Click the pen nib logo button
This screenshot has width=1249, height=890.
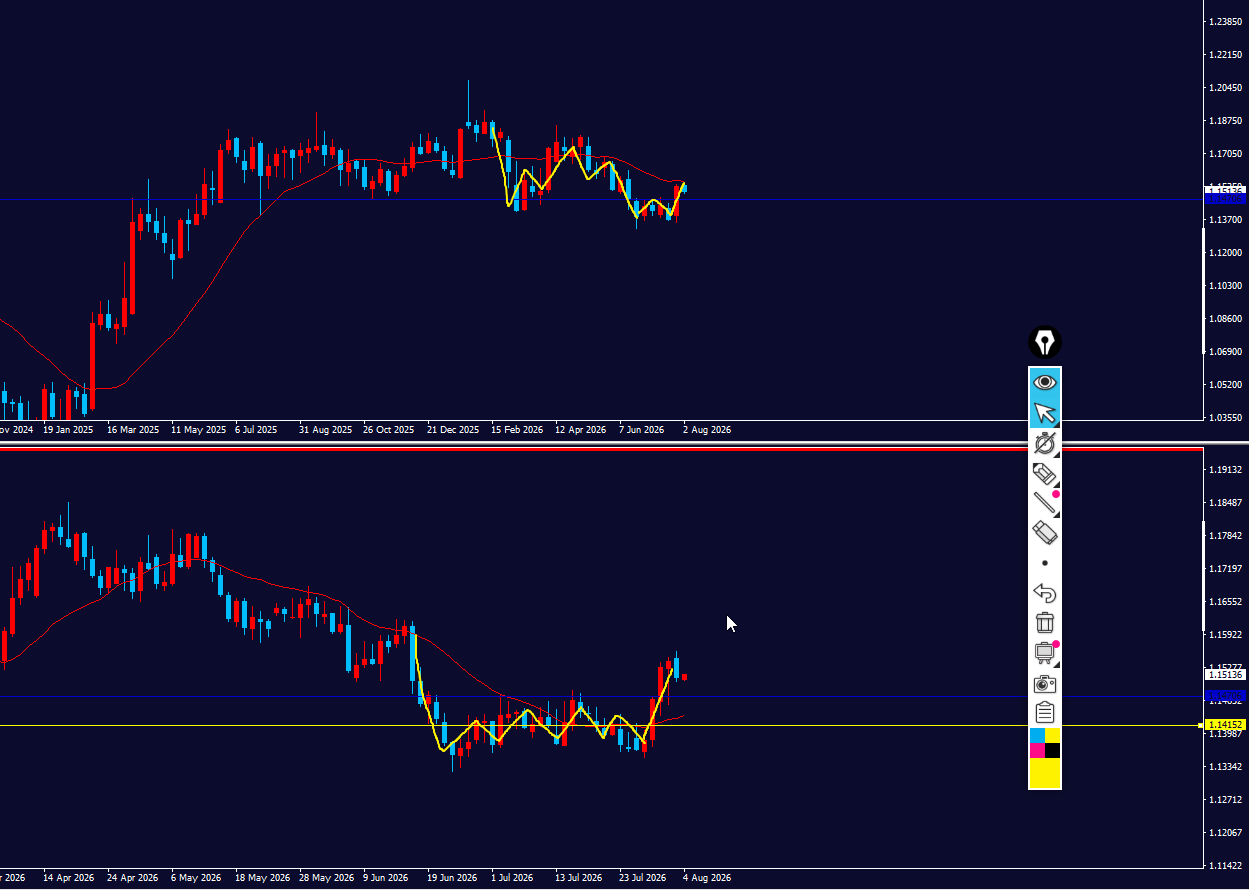click(x=1045, y=343)
